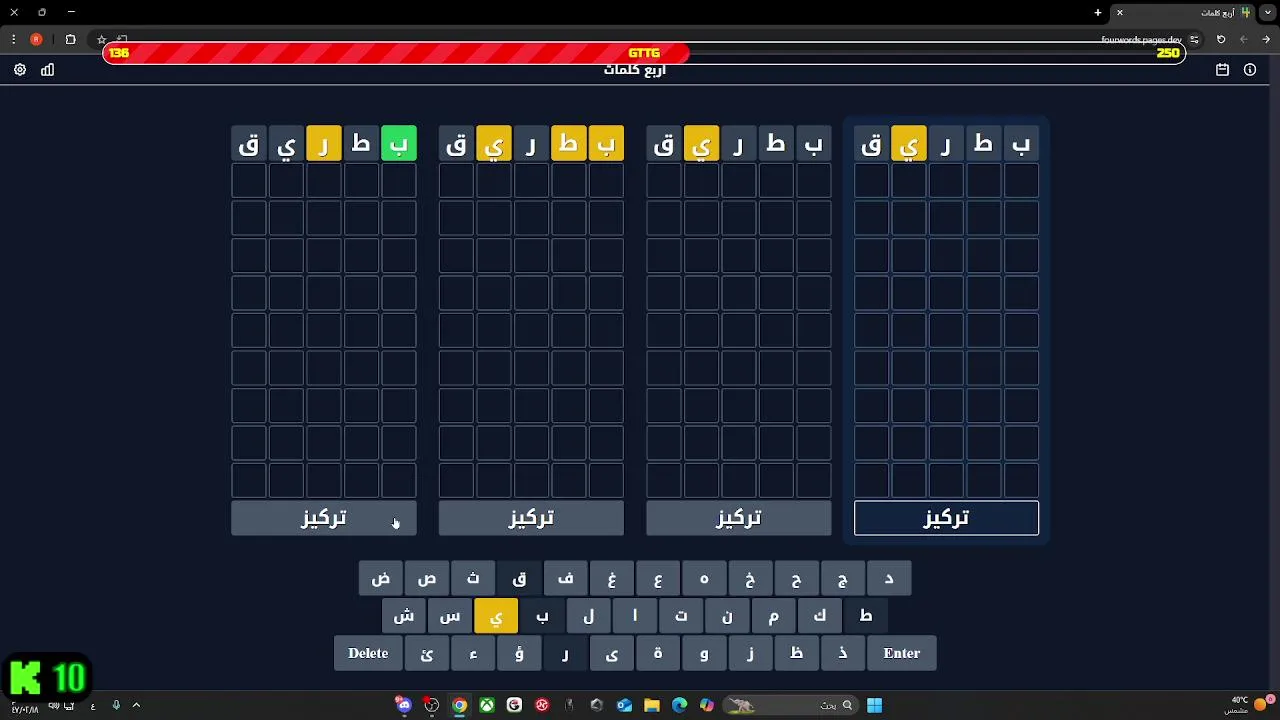
Task: Reload the page
Action: point(1220,40)
